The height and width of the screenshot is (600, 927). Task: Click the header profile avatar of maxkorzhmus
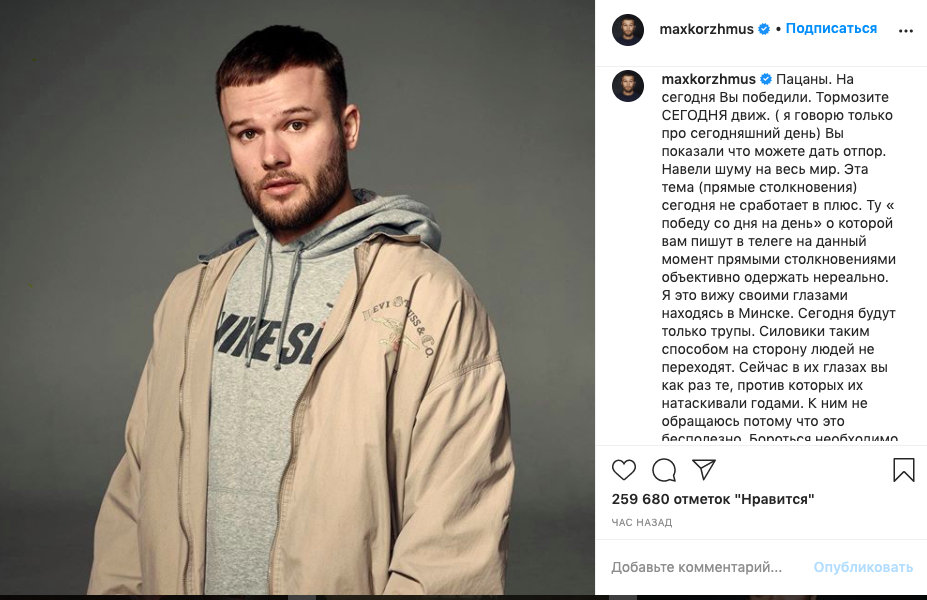[628, 30]
